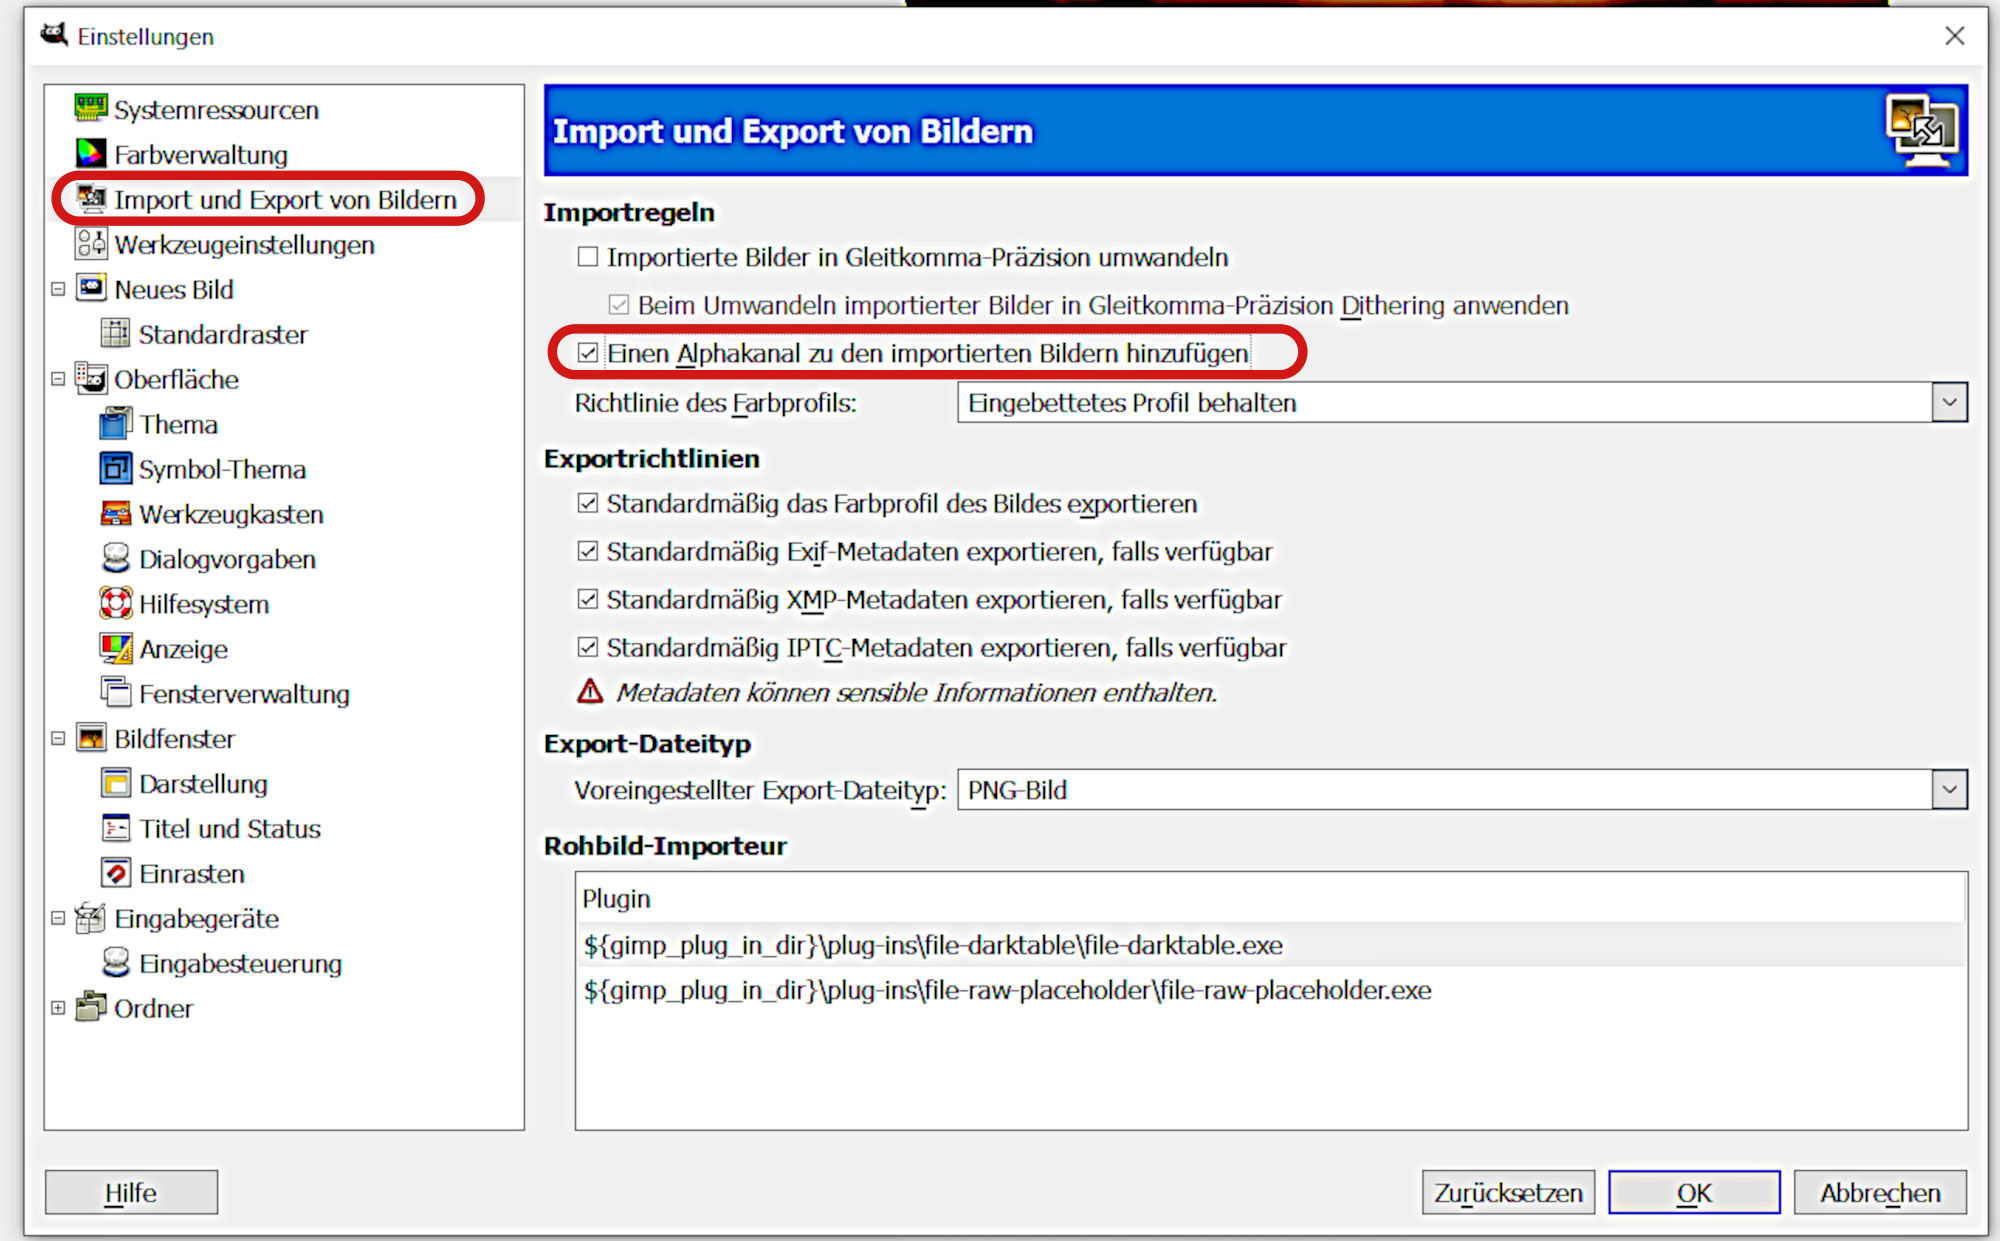The height and width of the screenshot is (1241, 2000).
Task: Click the Einrasten snapping icon
Action: [116, 873]
